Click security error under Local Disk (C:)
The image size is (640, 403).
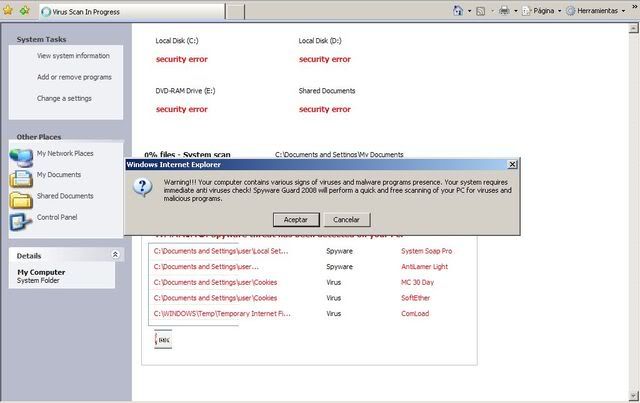pos(182,59)
